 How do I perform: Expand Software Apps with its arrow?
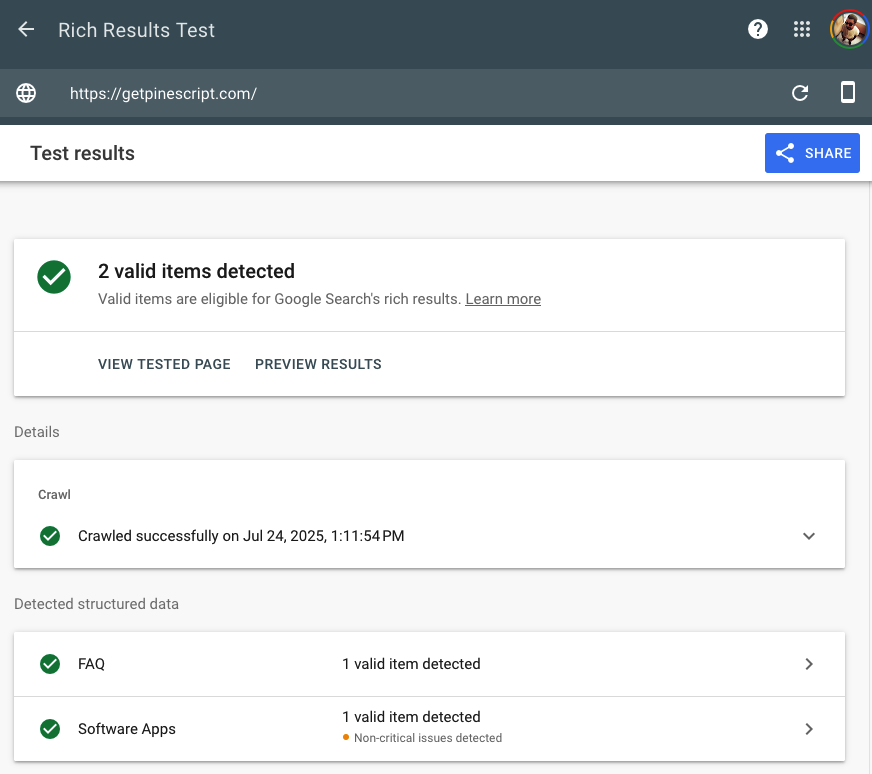[x=809, y=729]
